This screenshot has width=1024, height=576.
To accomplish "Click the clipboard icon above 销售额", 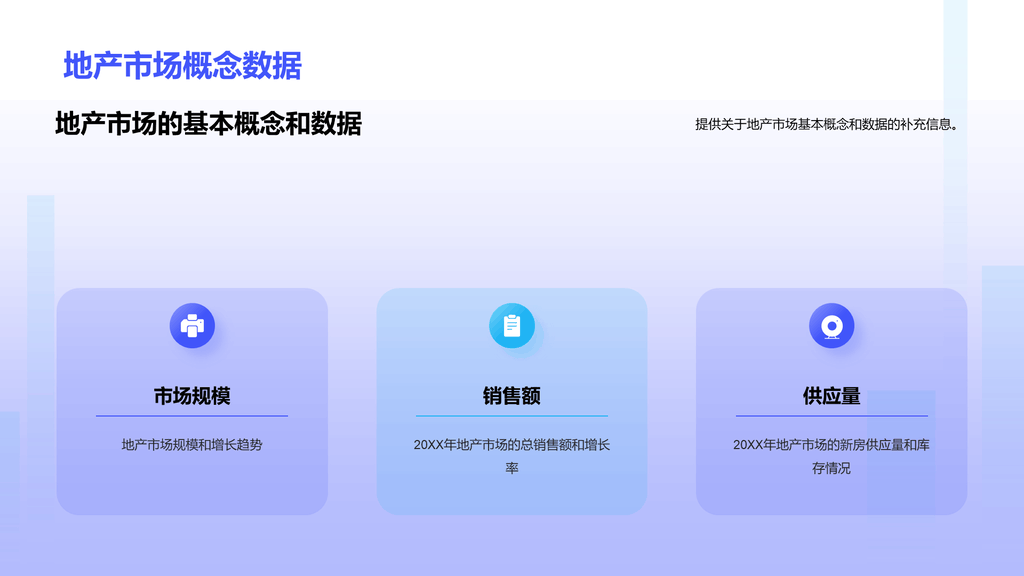I will pos(512,326).
